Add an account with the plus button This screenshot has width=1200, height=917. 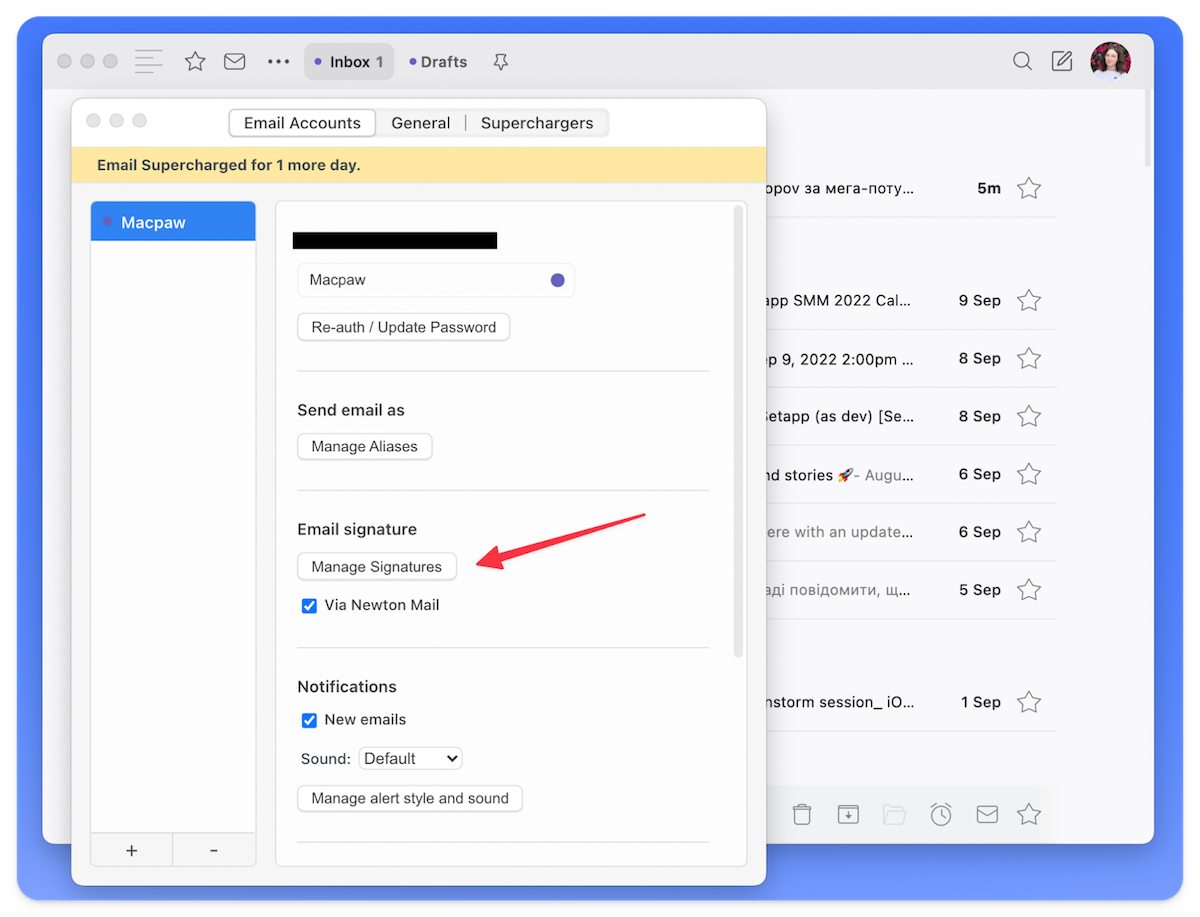pyautogui.click(x=132, y=850)
